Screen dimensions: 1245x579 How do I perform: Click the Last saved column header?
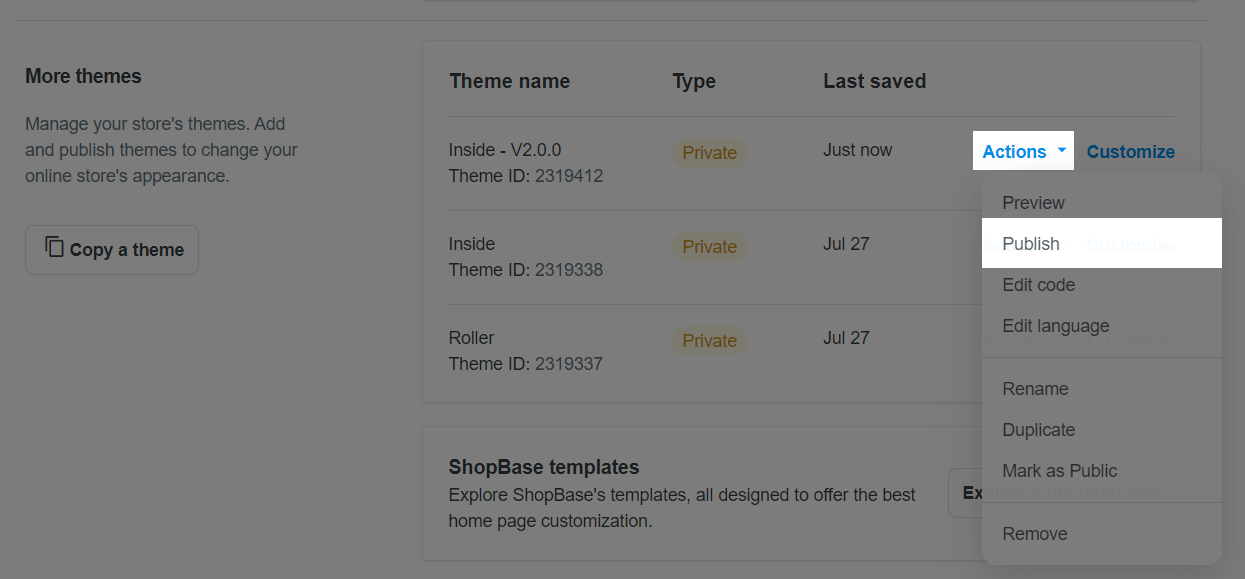coord(874,81)
